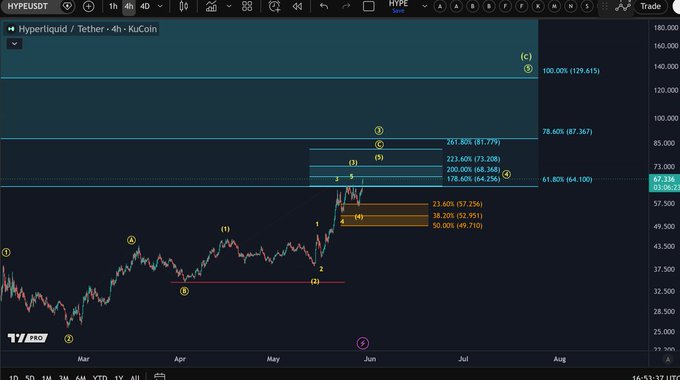
Task: Select the 100.00% (129.615) Fibonacci label
Action: [571, 71]
